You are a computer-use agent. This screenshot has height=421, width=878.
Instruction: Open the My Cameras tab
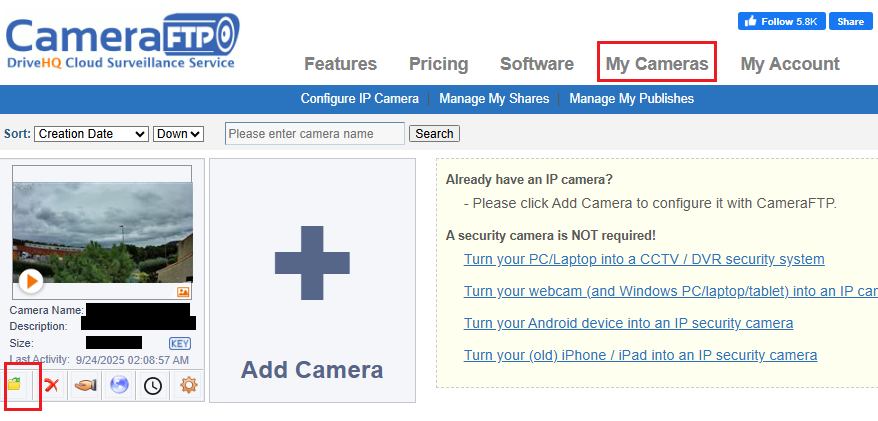[657, 64]
